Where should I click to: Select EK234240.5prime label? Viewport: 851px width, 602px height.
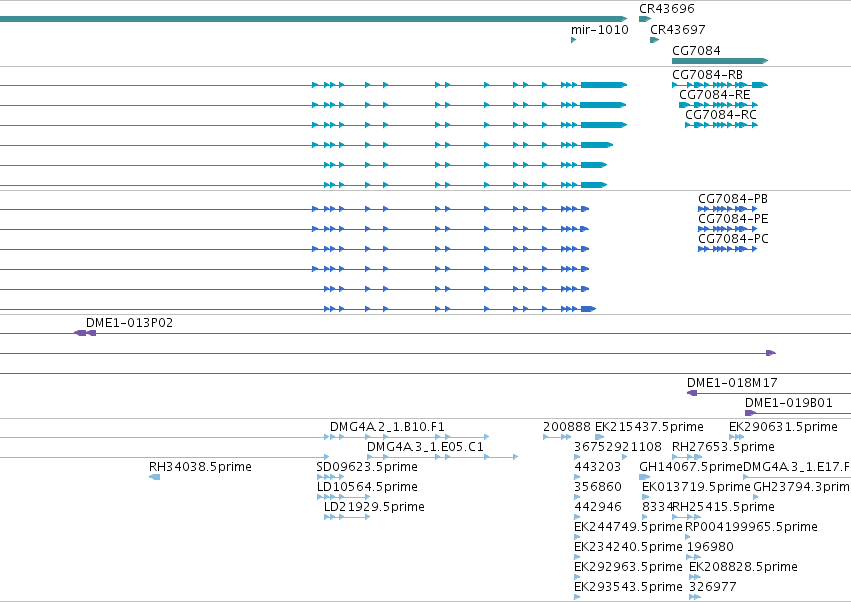[628, 547]
